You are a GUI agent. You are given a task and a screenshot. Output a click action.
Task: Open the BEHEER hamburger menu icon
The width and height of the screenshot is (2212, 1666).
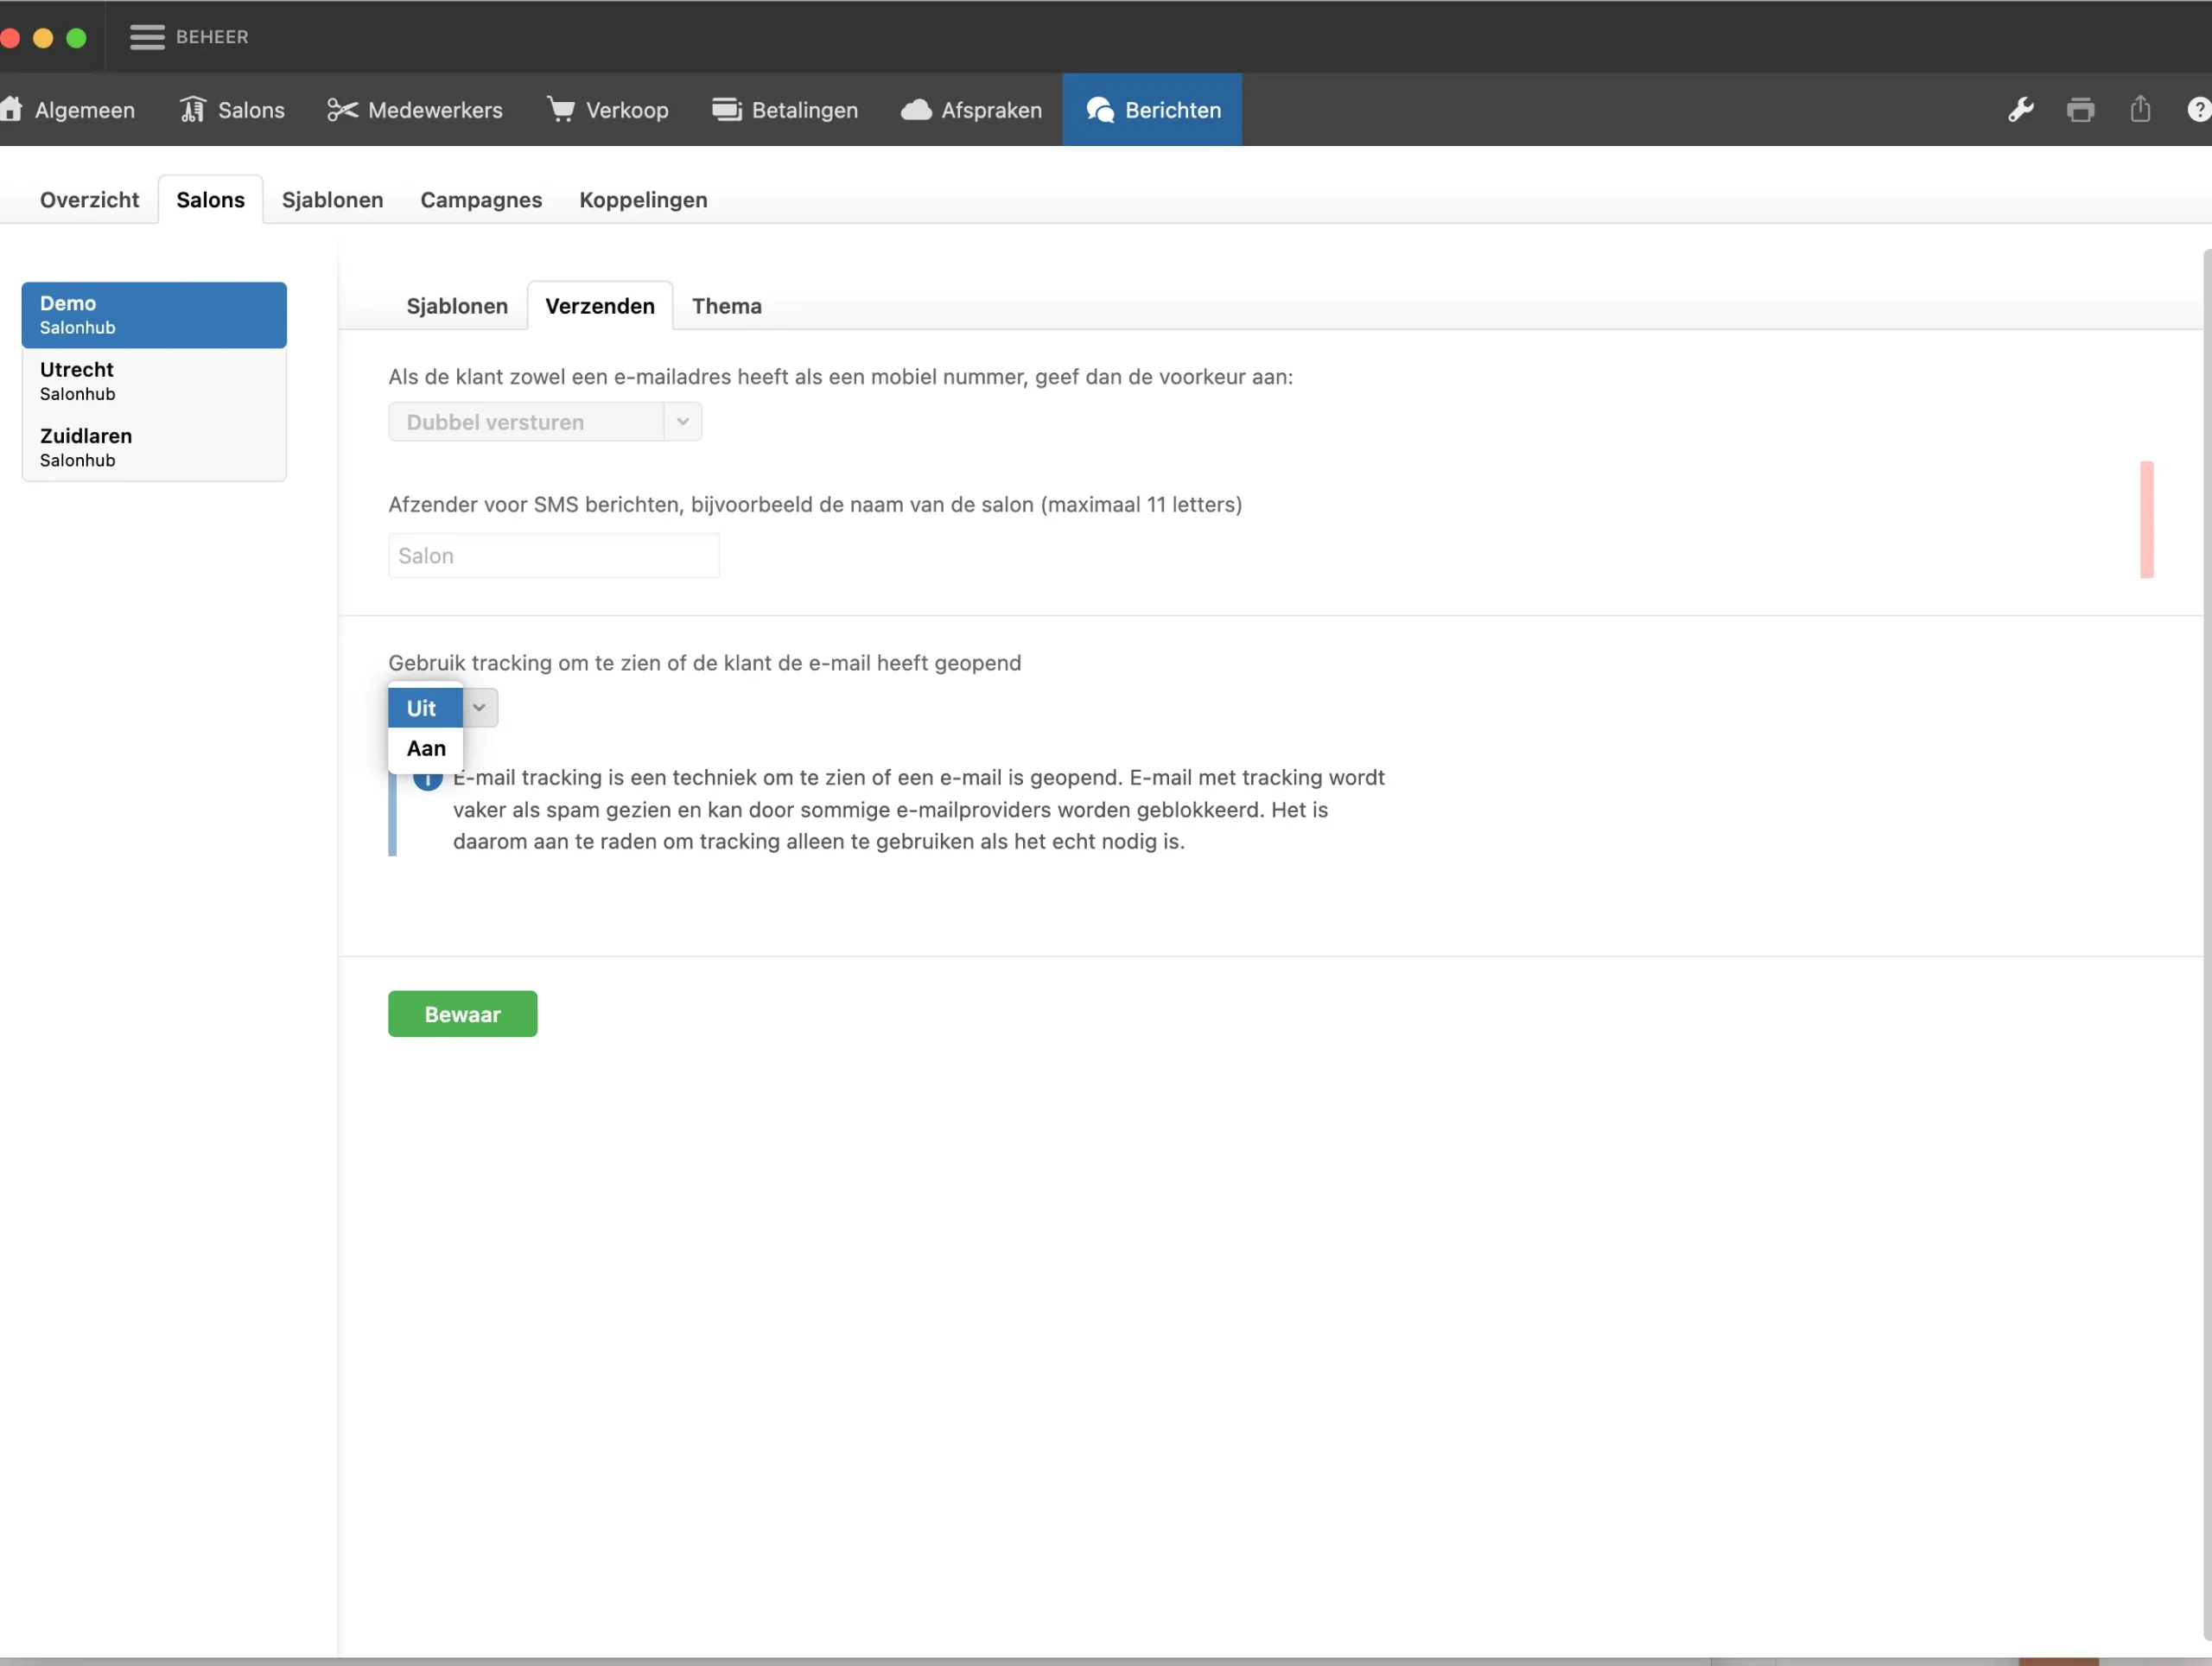click(x=147, y=37)
